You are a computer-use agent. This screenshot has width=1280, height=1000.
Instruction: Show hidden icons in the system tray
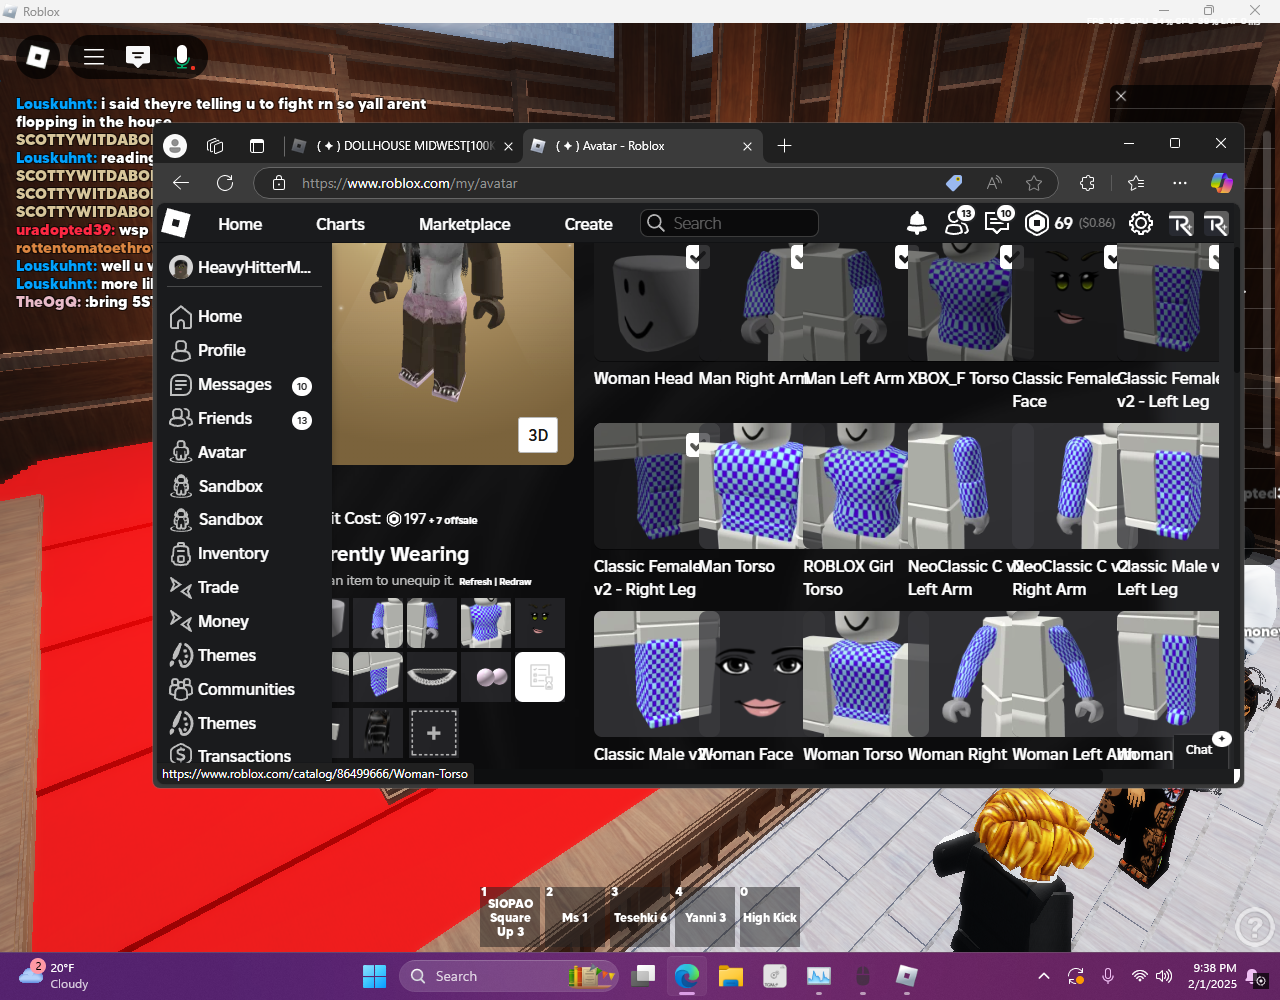point(1044,976)
